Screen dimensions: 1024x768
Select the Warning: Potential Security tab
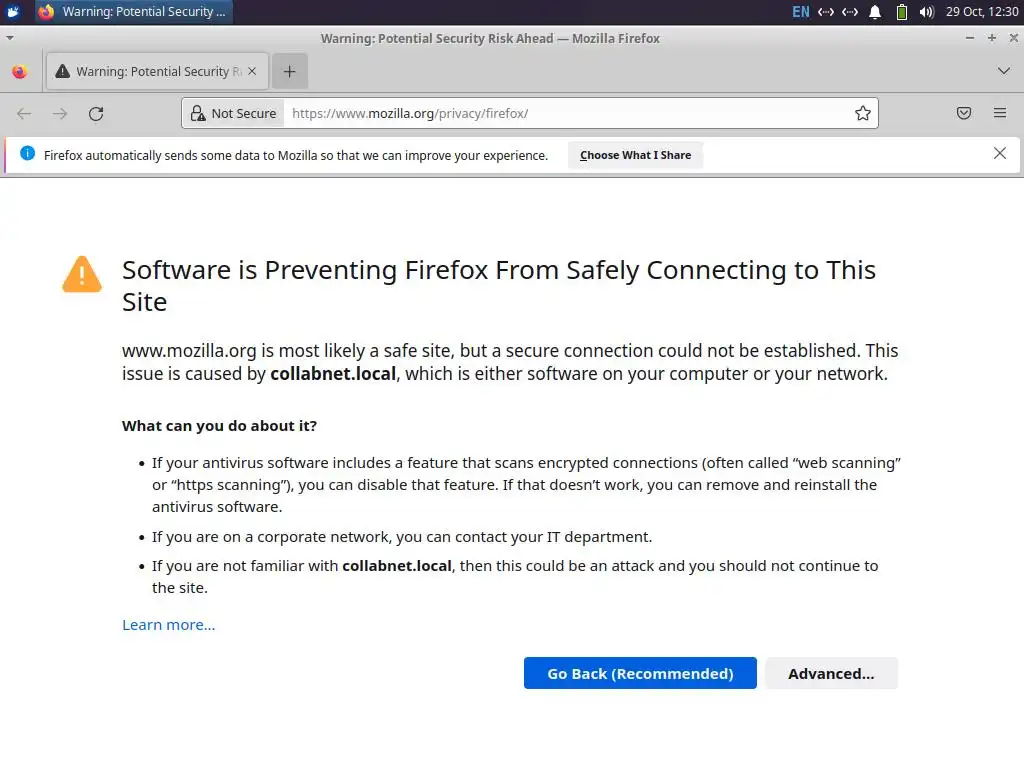[150, 71]
